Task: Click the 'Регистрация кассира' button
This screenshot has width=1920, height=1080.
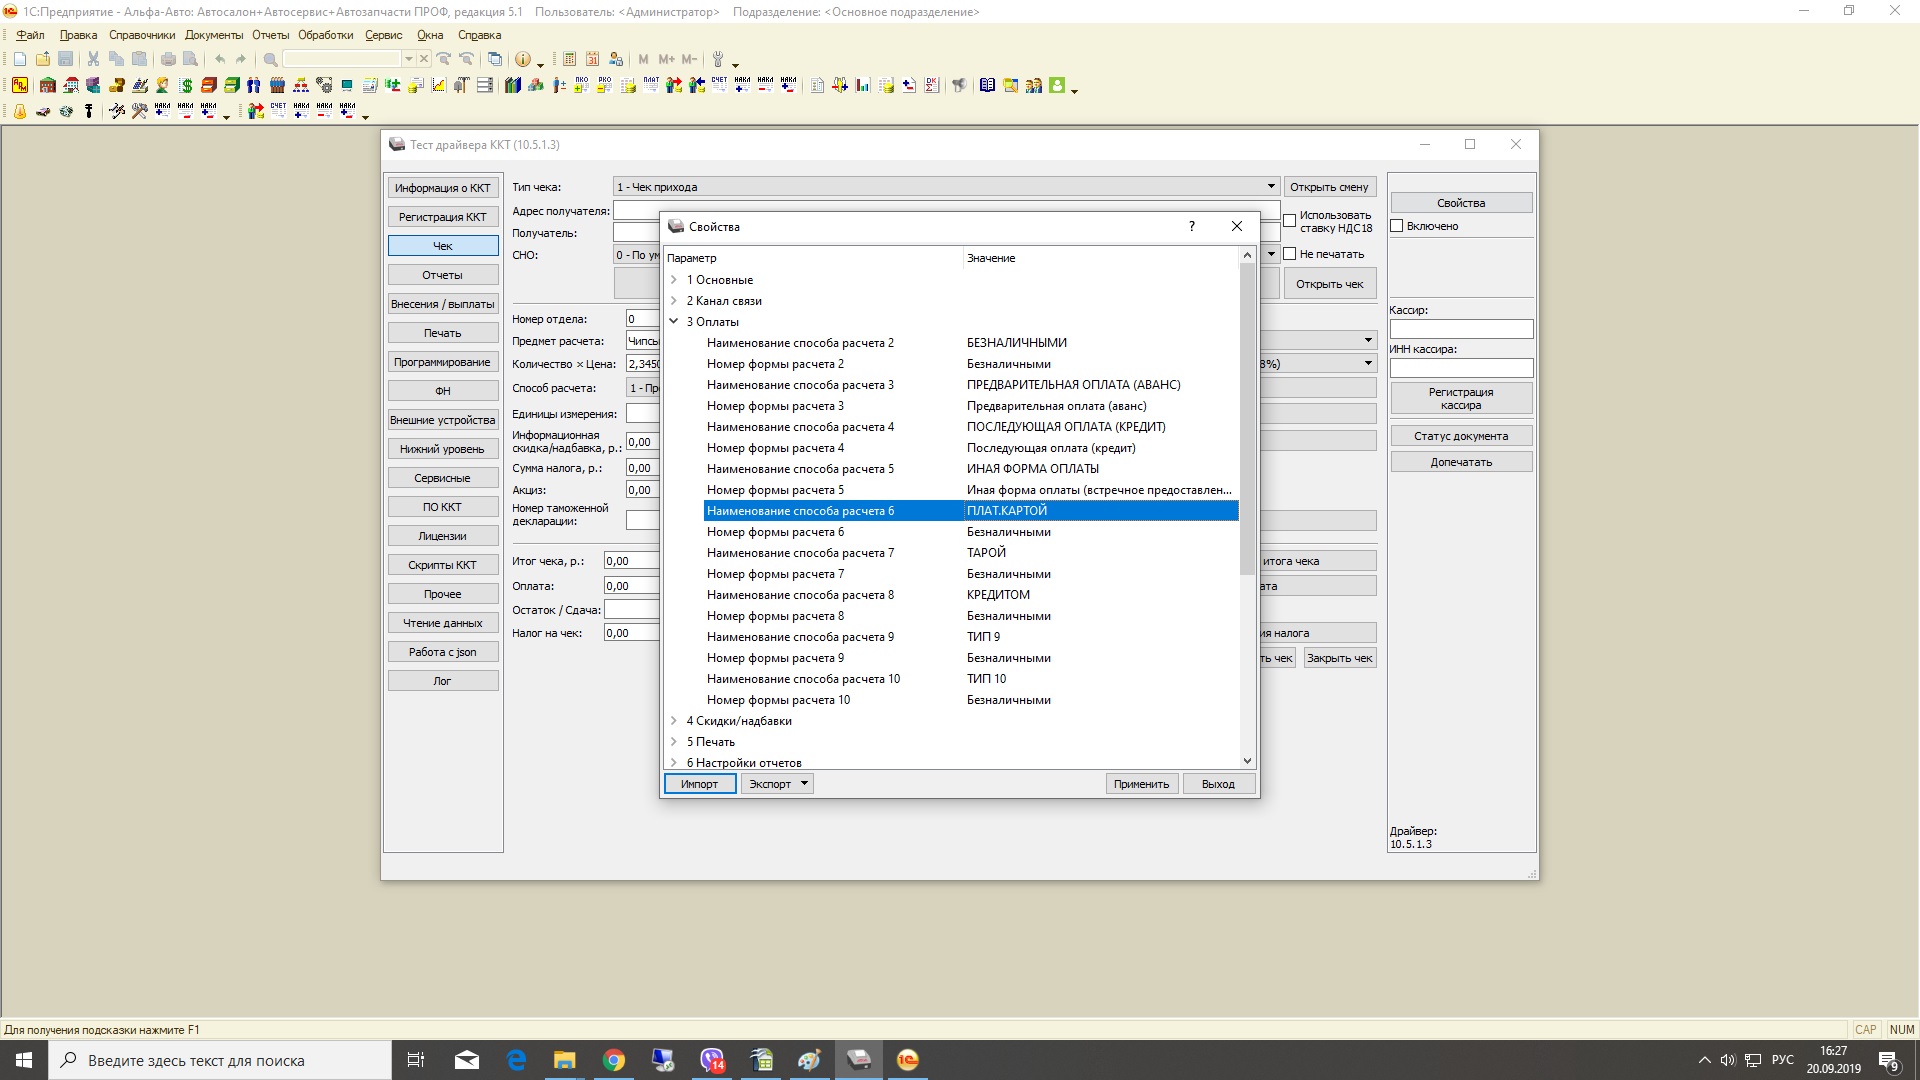Action: pos(1461,399)
